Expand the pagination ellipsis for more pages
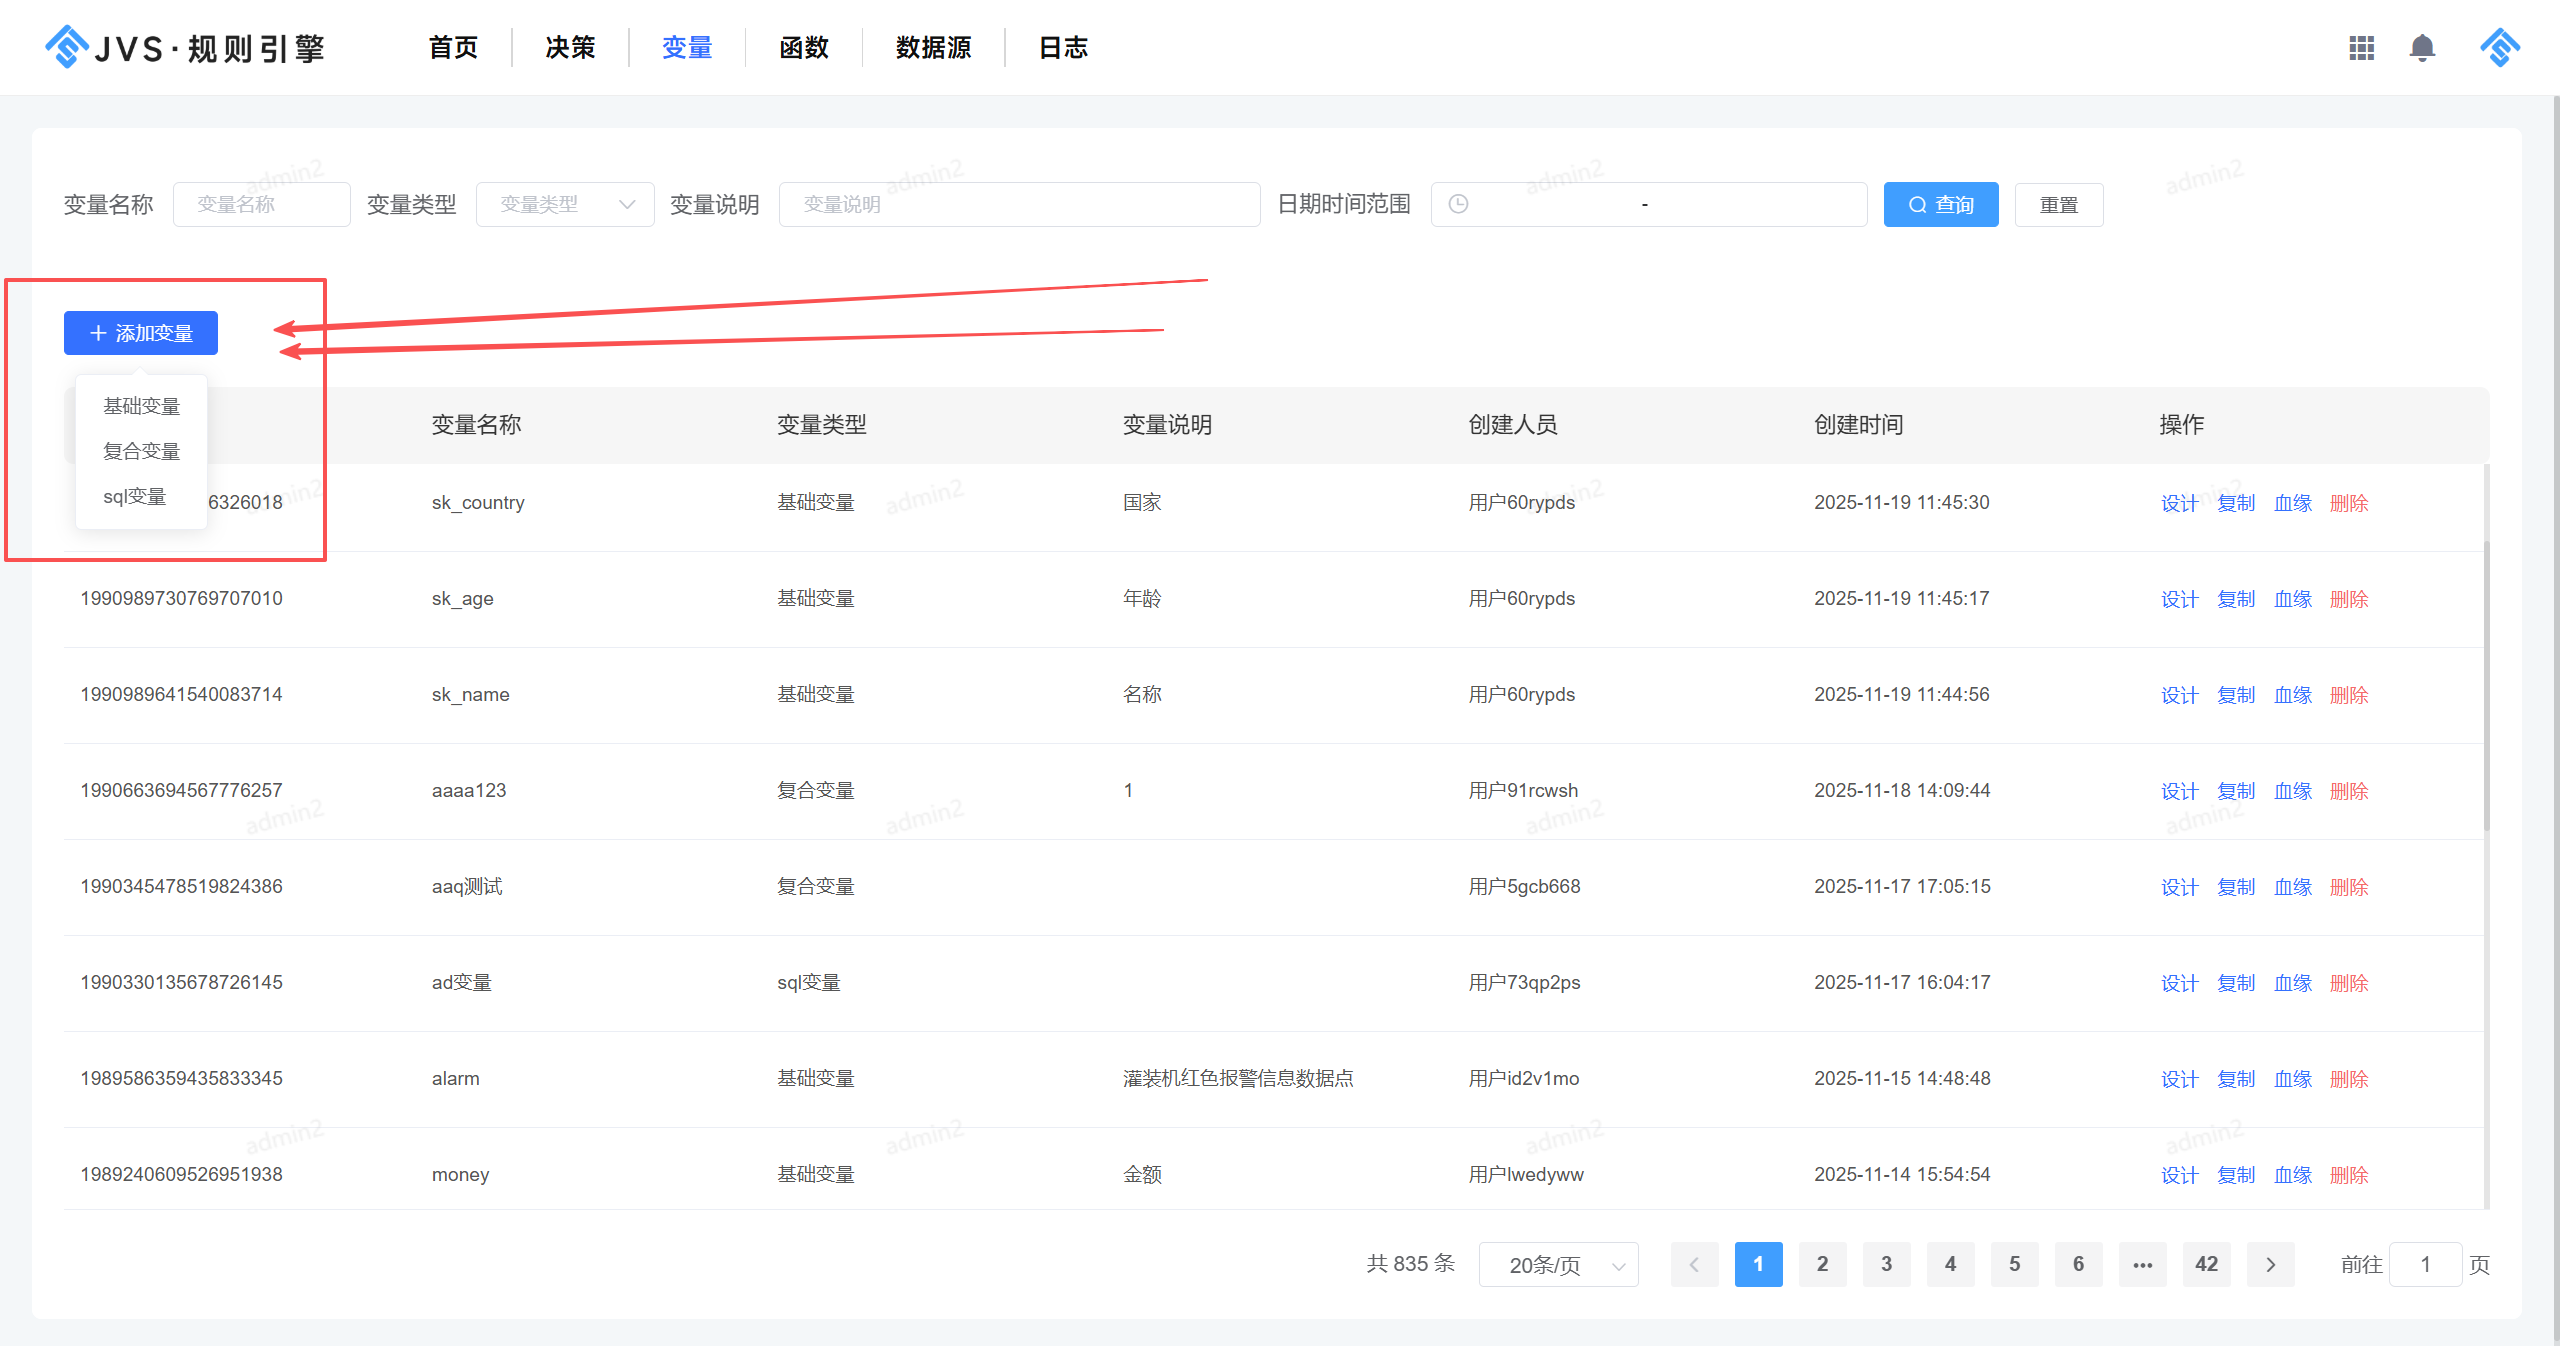Viewport: 2560px width, 1346px height. (x=2142, y=1264)
